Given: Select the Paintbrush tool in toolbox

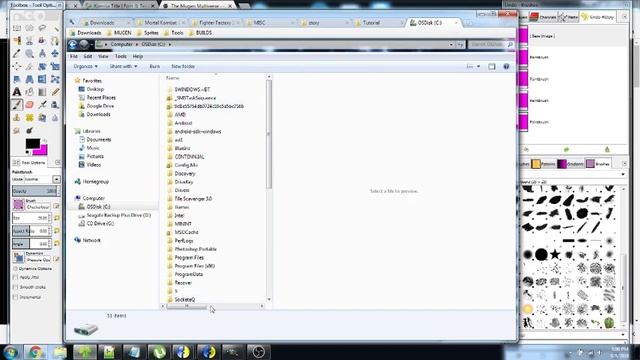Looking at the screenshot, I should [x=17, y=104].
